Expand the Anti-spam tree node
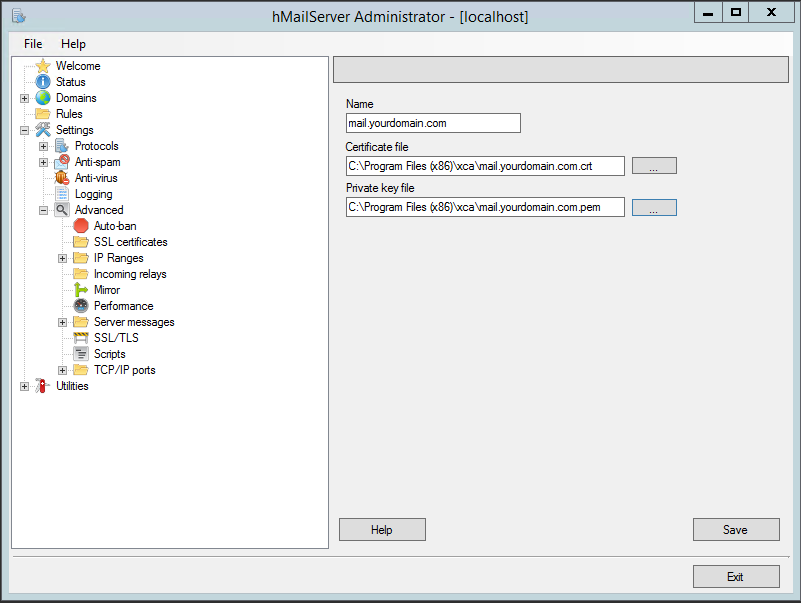Image resolution: width=801 pixels, height=603 pixels. [x=43, y=163]
